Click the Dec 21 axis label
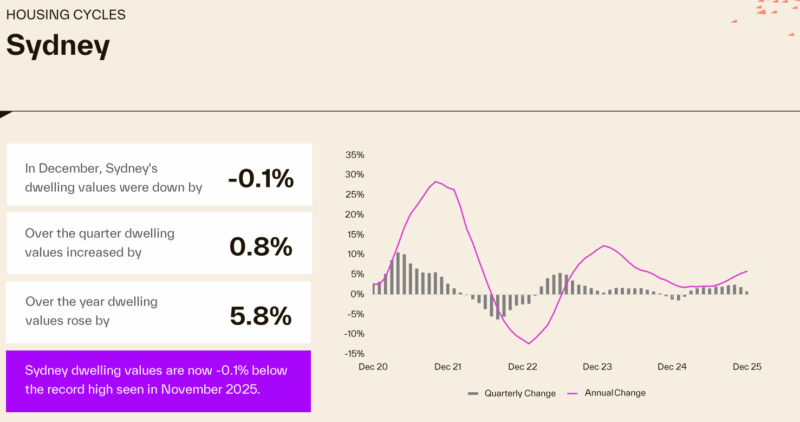Image resolution: width=800 pixels, height=422 pixels. 449,367
